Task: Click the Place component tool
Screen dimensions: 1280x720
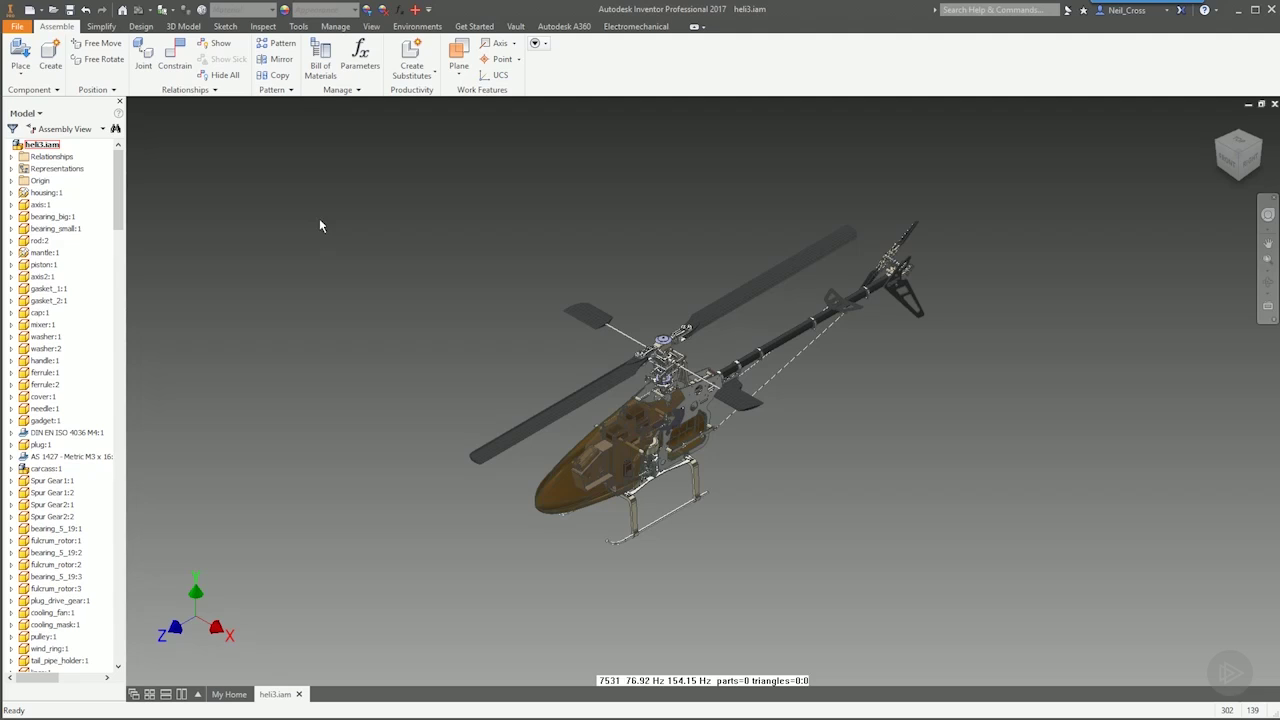Action: click(20, 56)
